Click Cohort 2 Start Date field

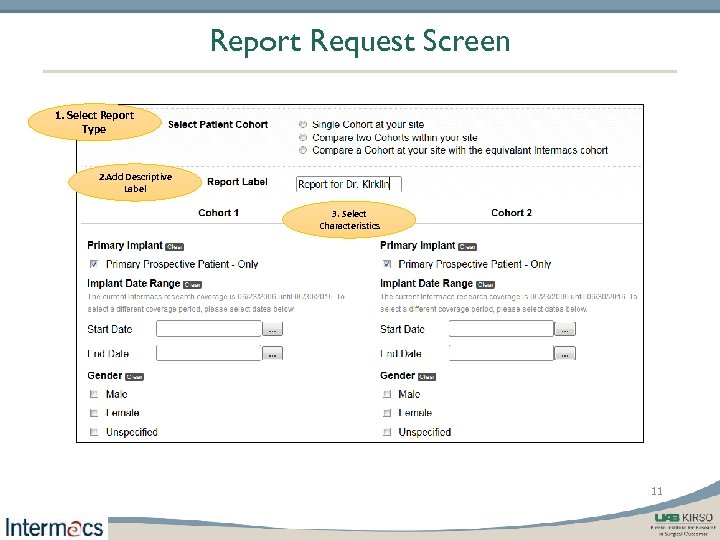[501, 329]
